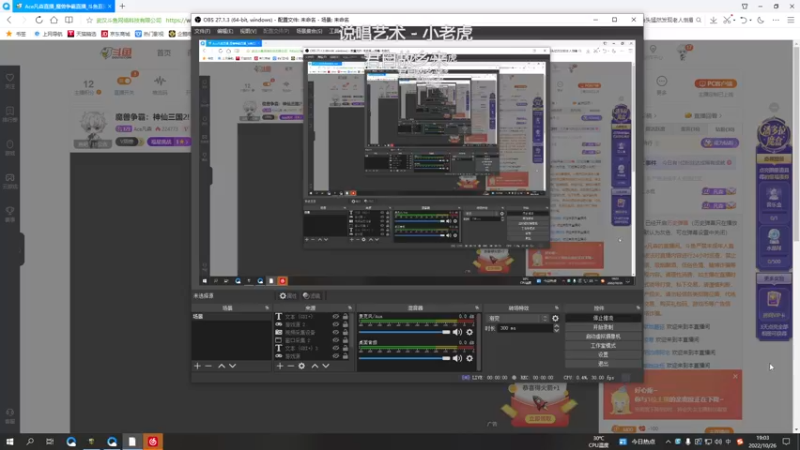Screen dimensions: 800x450
Task: Remove the selected source with the minus icon
Action: [x=290, y=366]
